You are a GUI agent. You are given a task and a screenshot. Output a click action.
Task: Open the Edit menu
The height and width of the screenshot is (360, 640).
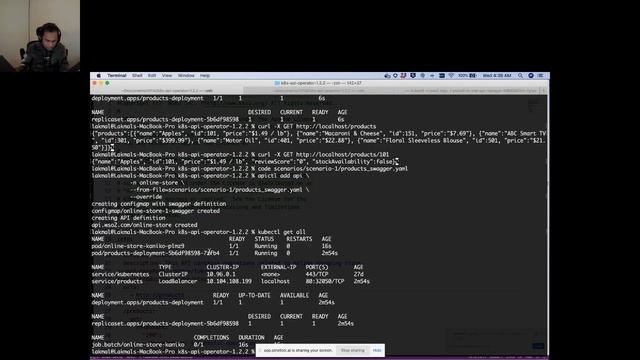pyautogui.click(x=152, y=76)
